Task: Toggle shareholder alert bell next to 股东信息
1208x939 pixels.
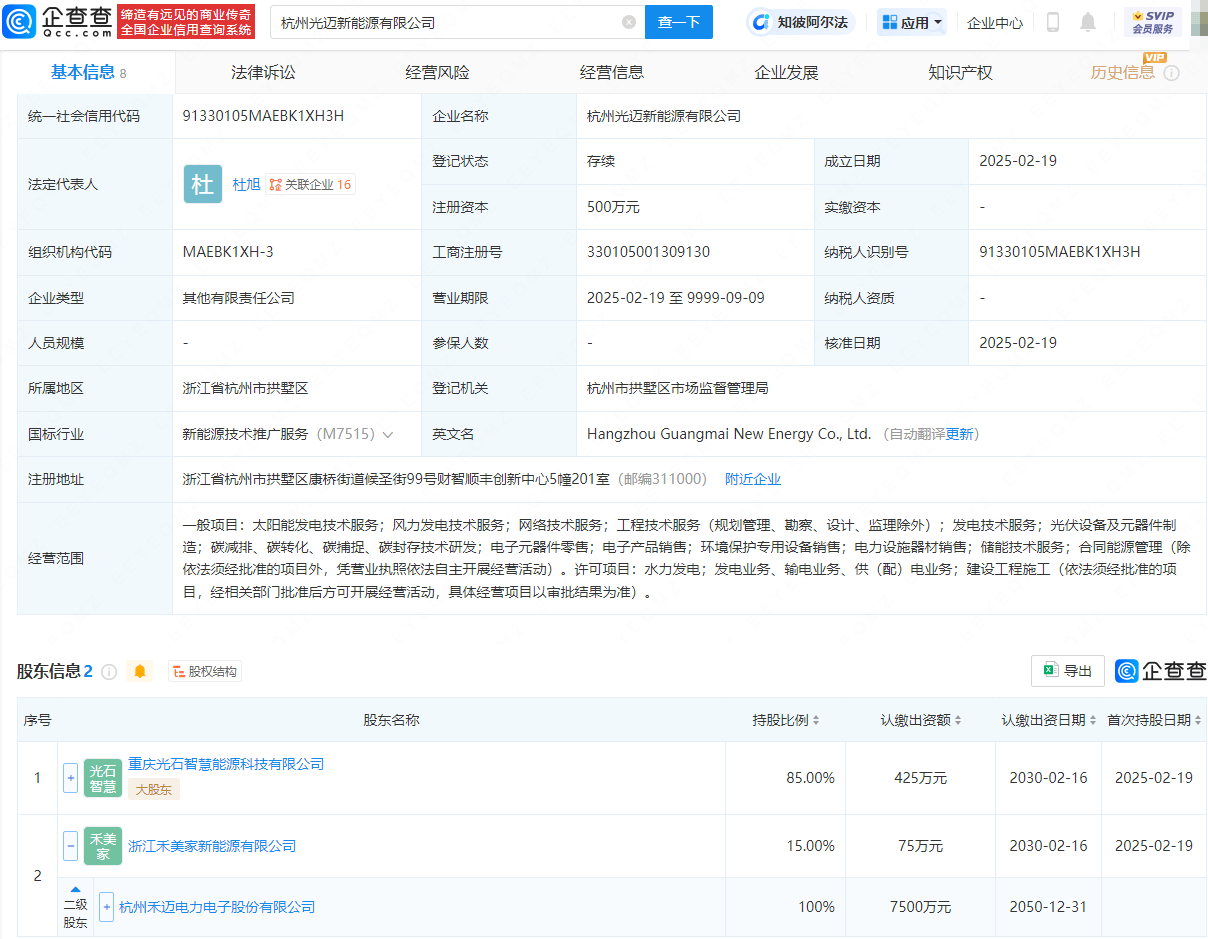Action: click(x=140, y=672)
